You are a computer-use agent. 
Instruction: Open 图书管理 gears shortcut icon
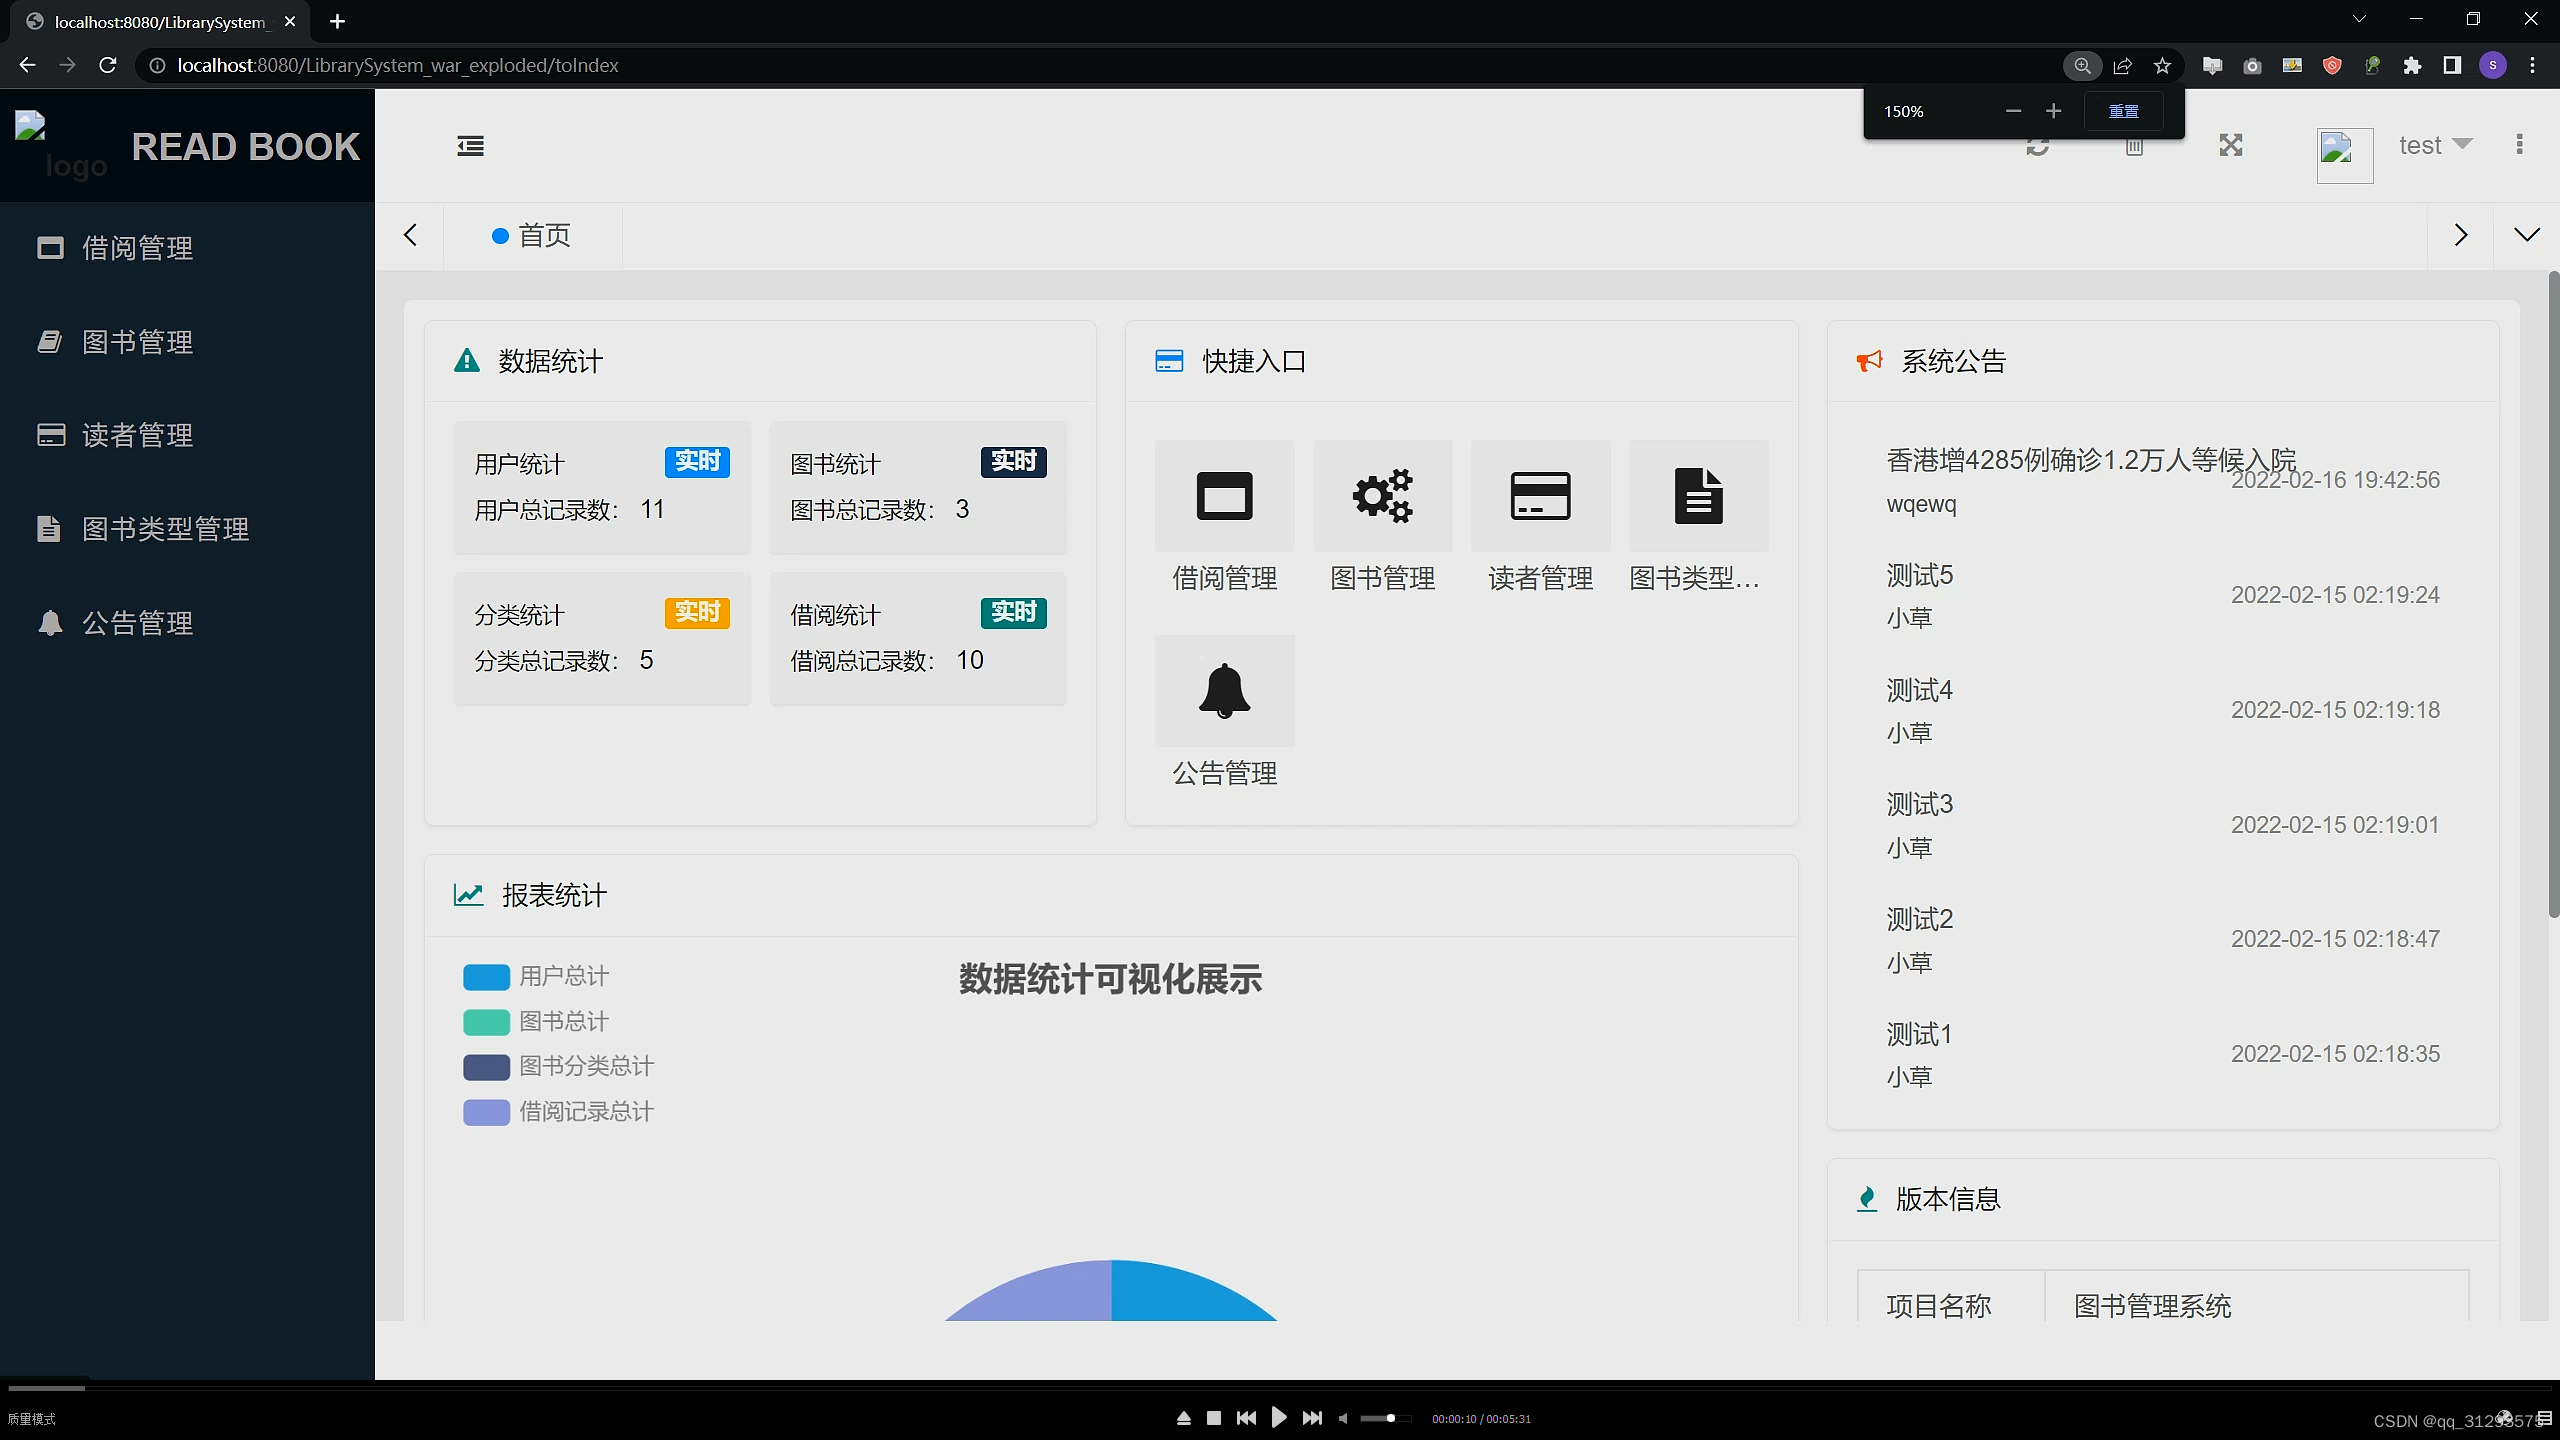[x=1382, y=496]
